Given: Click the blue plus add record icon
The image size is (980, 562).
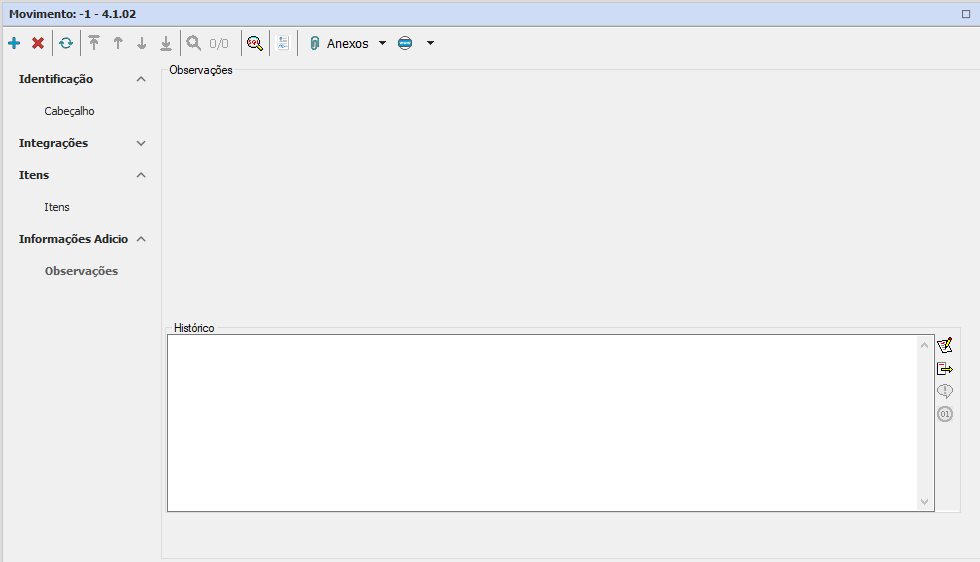Looking at the screenshot, I should 14,43.
